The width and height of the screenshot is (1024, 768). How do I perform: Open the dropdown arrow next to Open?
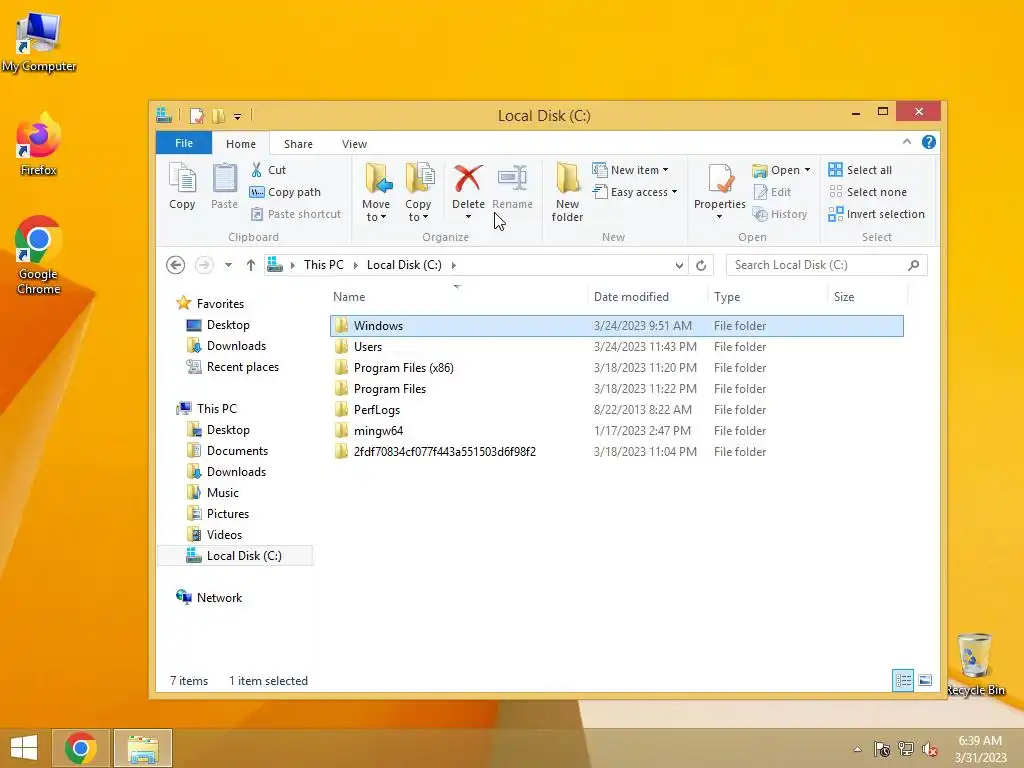(807, 170)
